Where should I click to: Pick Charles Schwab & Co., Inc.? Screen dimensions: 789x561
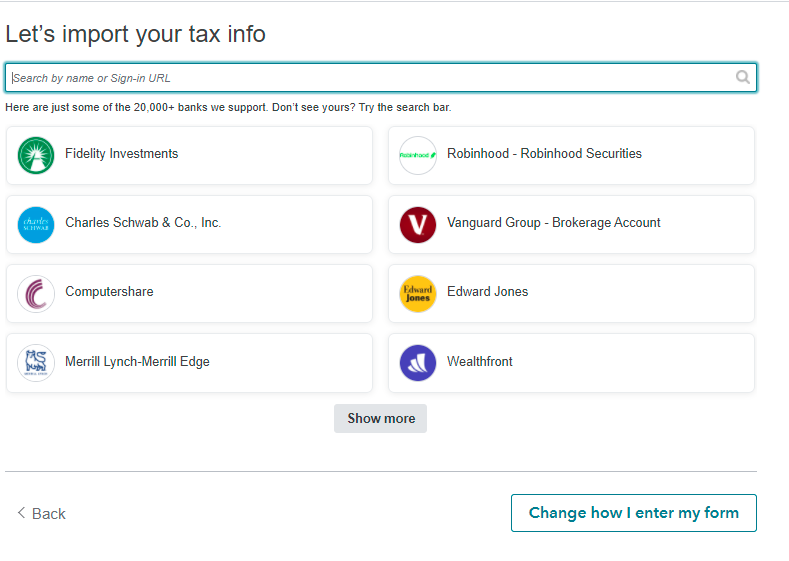pyautogui.click(x=189, y=225)
